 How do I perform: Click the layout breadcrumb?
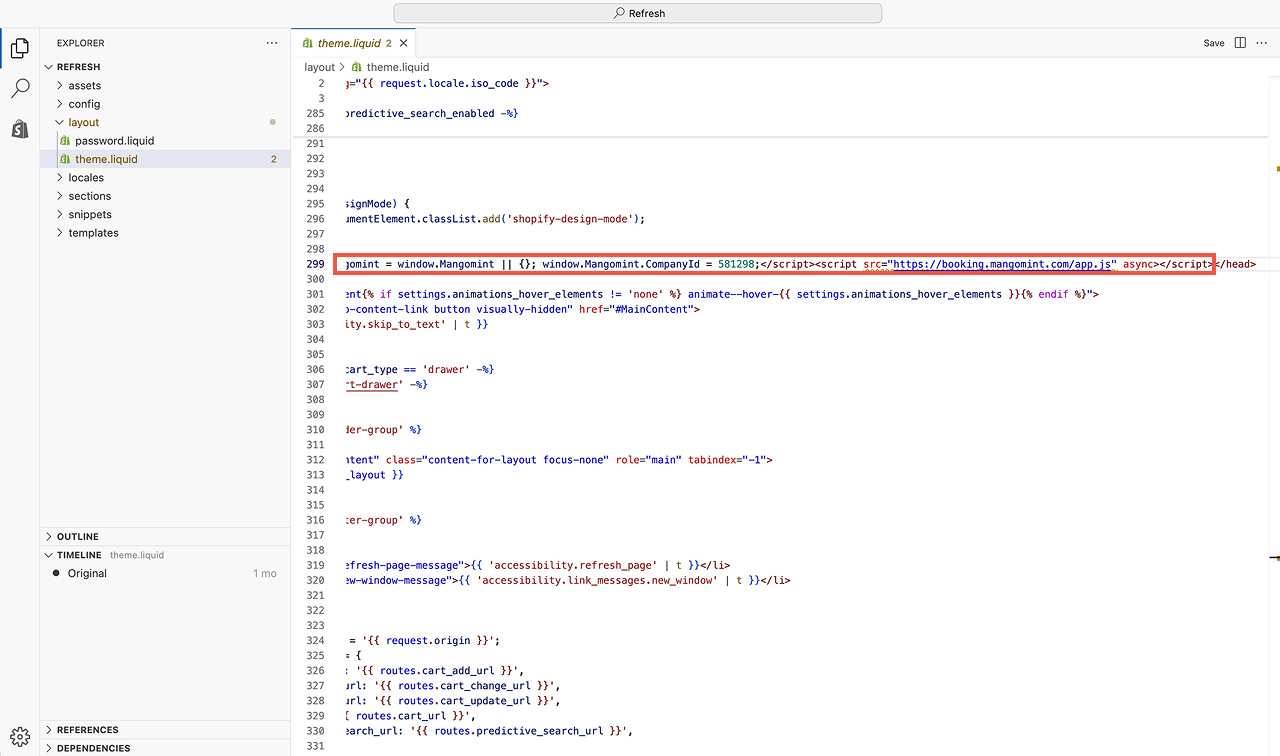[320, 67]
